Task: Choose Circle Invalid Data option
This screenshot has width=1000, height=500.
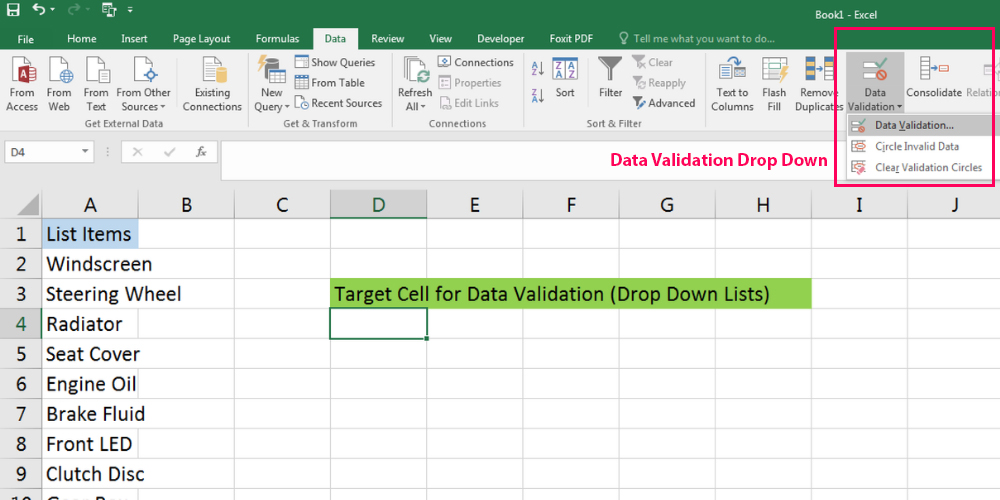Action: (916, 146)
